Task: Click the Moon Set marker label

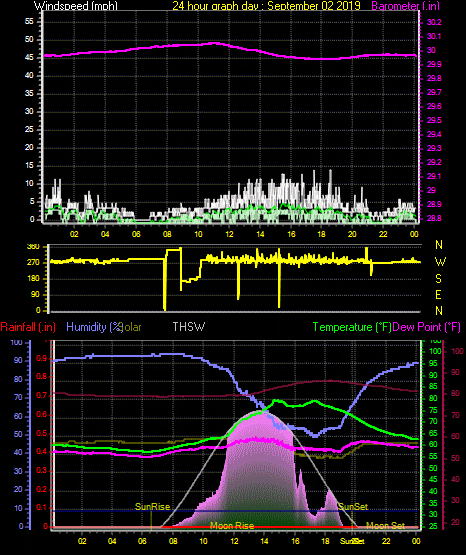Action: coord(385,526)
